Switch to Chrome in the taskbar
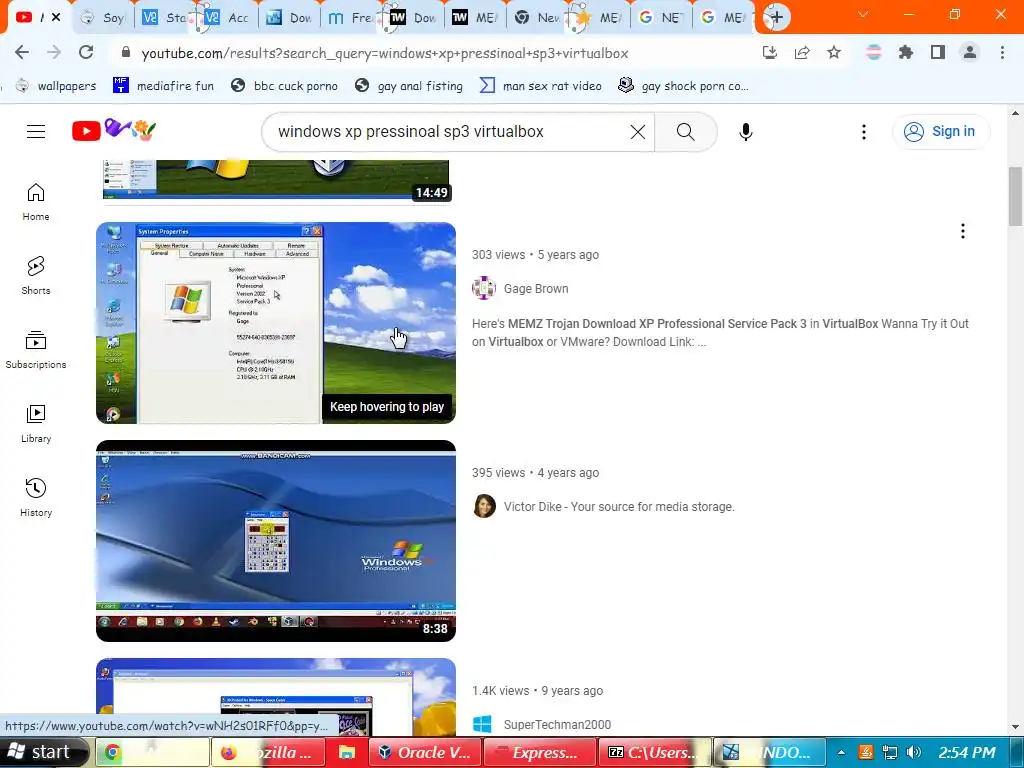 tap(153, 752)
